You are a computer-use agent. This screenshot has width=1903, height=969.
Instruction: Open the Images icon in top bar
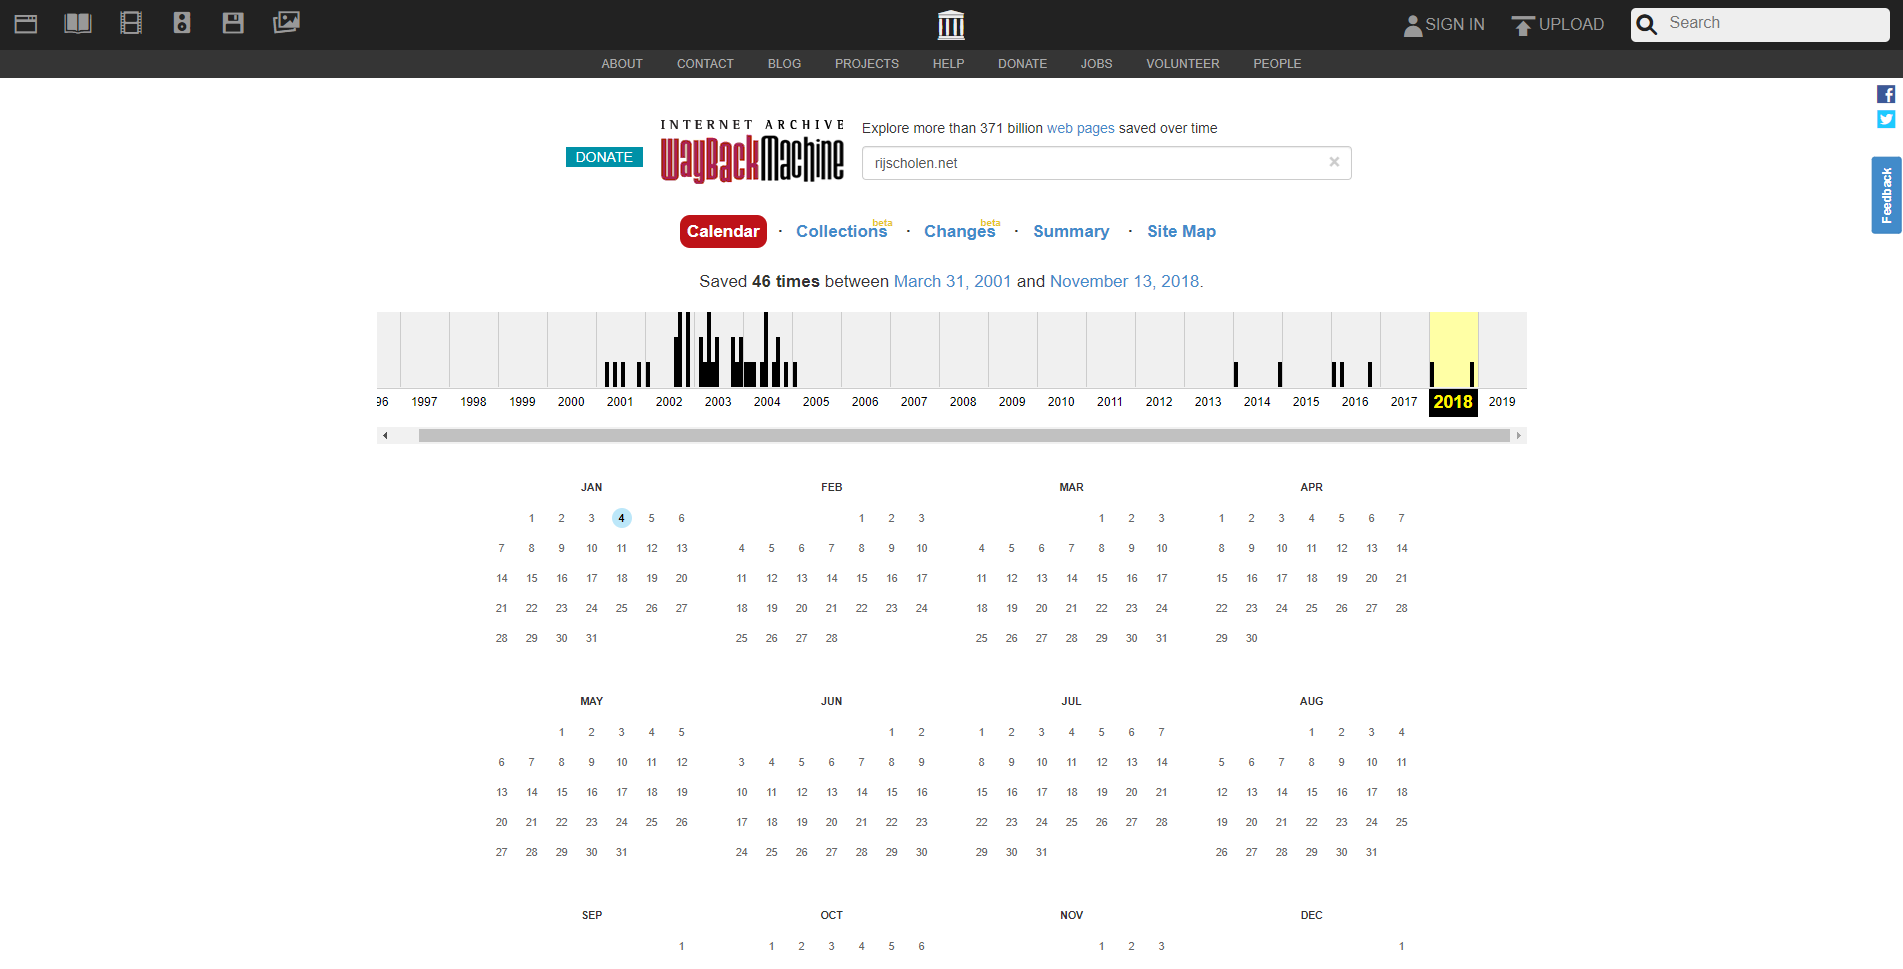[286, 22]
